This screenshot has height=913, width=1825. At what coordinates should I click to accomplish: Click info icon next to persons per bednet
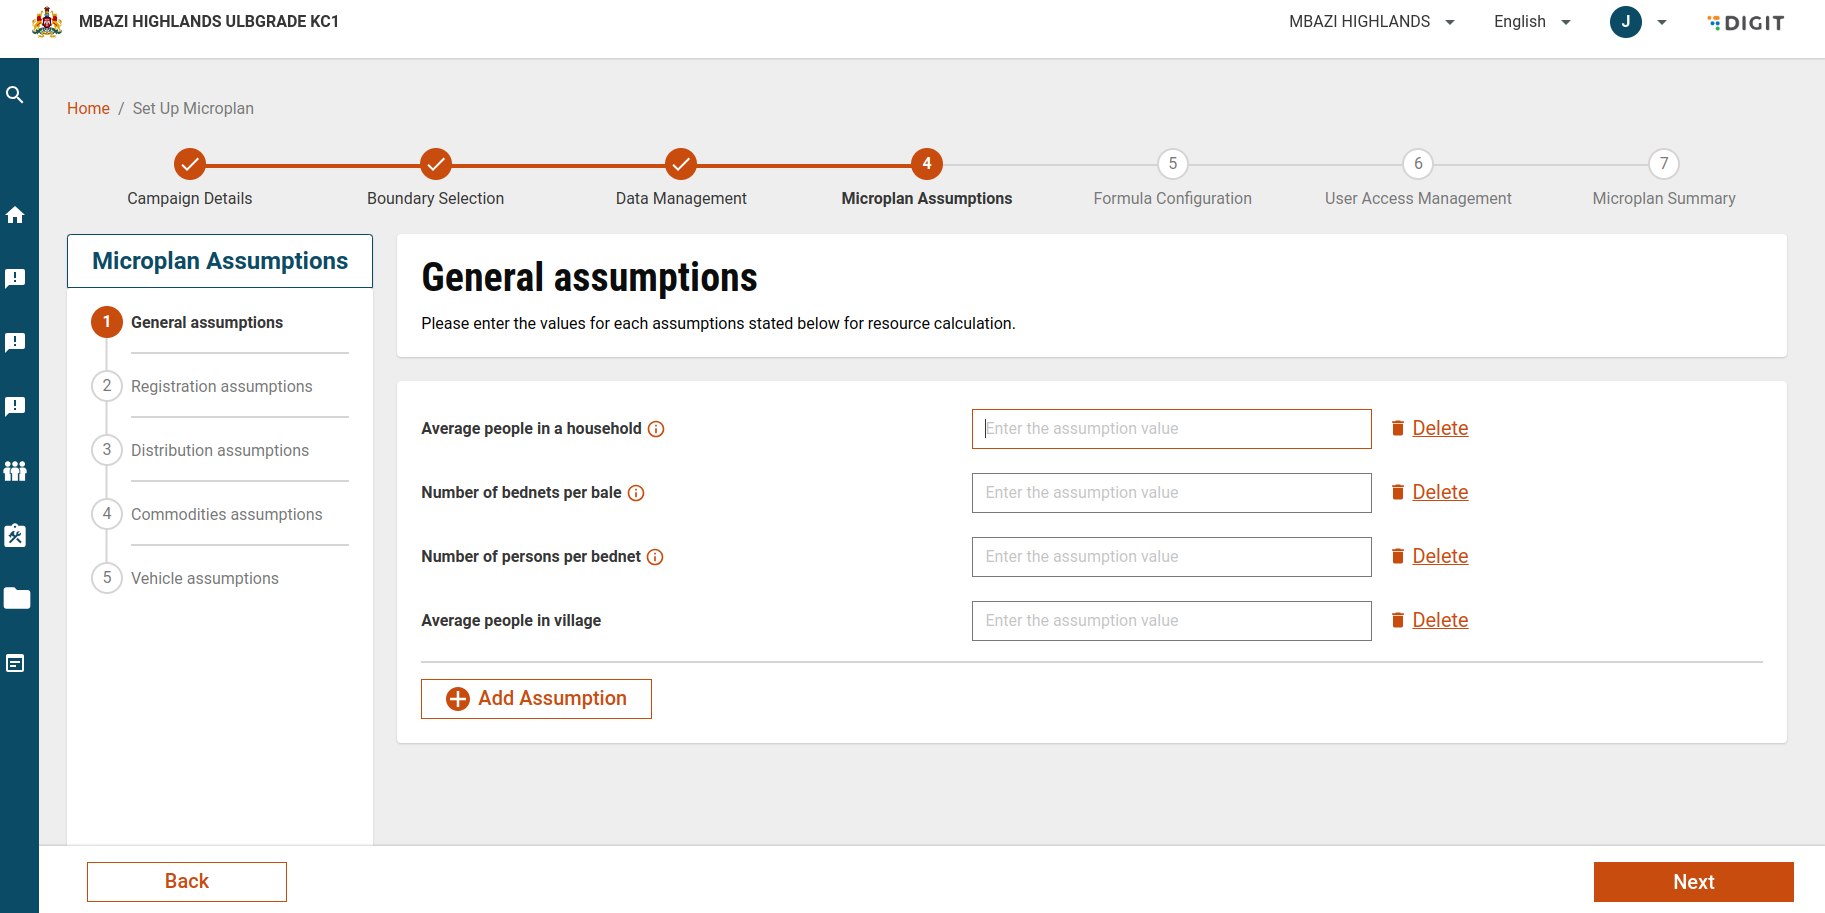click(x=655, y=557)
